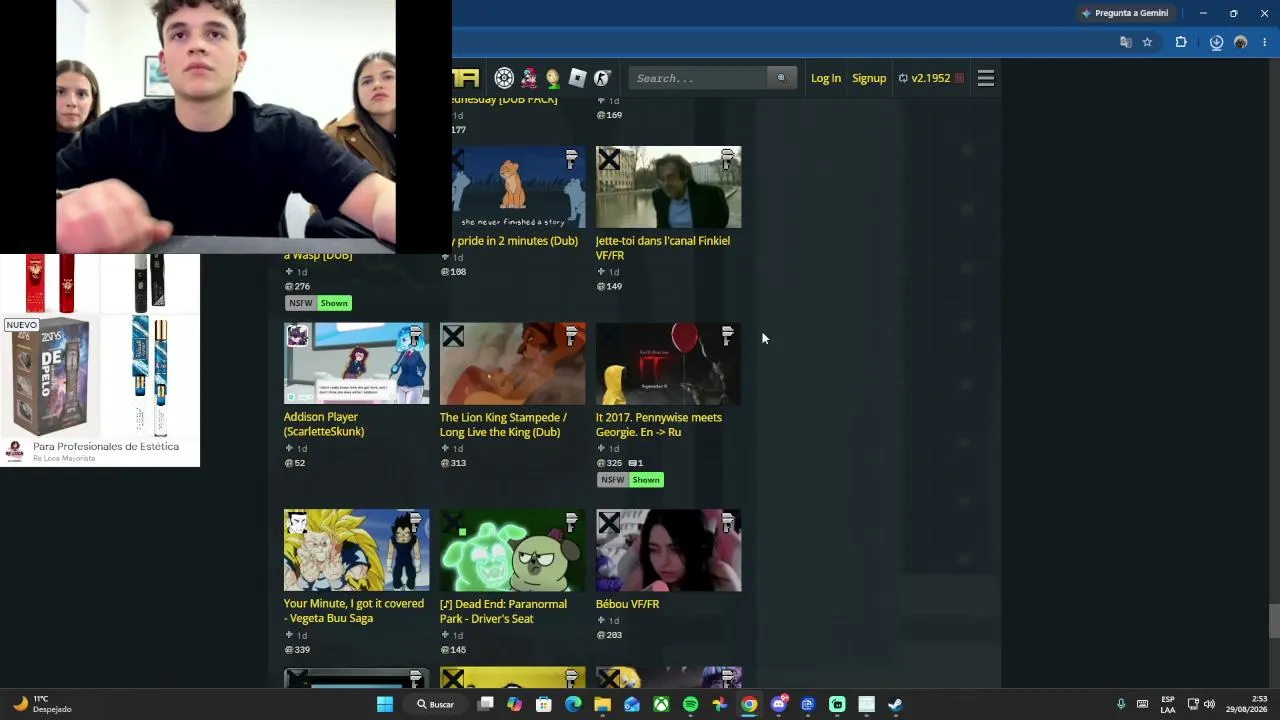Image resolution: width=1280 pixels, height=720 pixels.
Task: Open the weather widget showing 11°C Despejado
Action: (42, 704)
